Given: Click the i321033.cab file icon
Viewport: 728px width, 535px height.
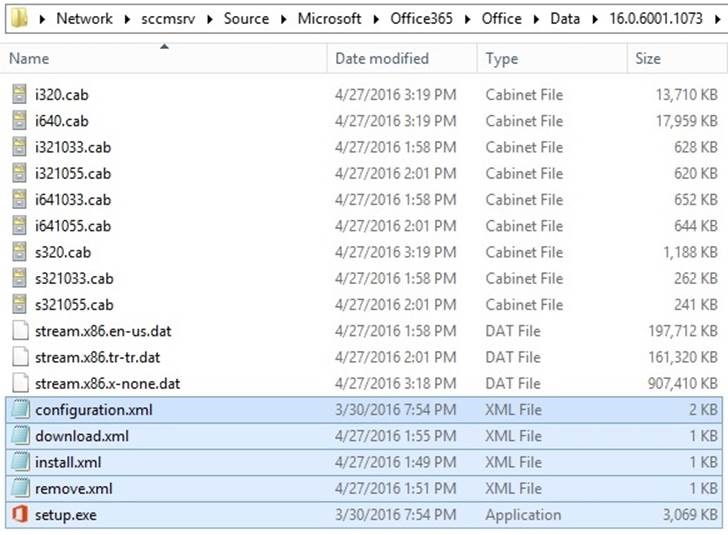Looking at the screenshot, I should click(x=19, y=147).
